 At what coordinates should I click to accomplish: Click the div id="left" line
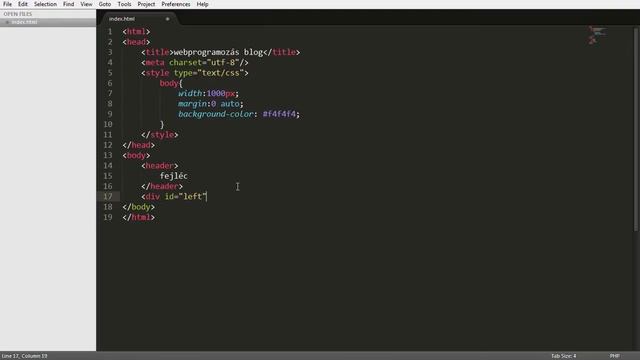coord(174,196)
